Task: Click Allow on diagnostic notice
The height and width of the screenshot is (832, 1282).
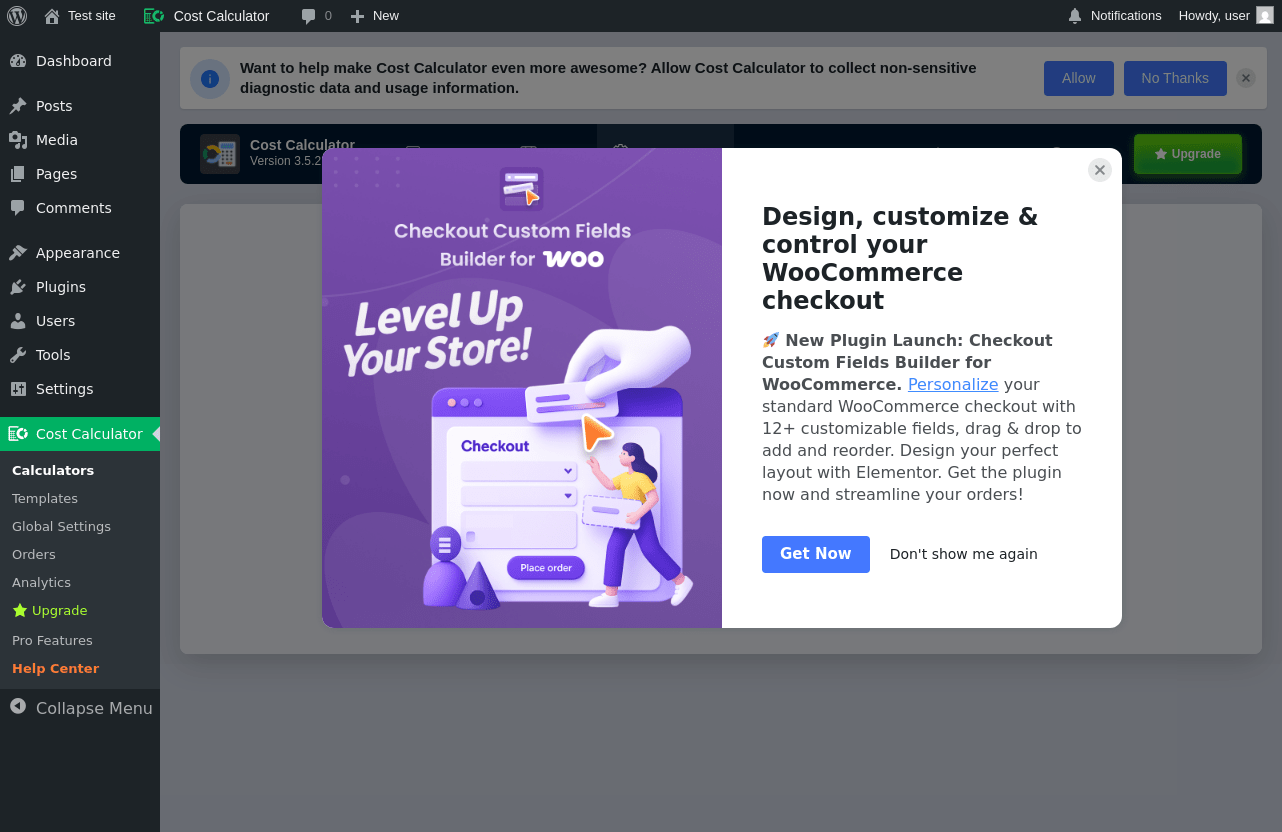Action: click(x=1079, y=78)
